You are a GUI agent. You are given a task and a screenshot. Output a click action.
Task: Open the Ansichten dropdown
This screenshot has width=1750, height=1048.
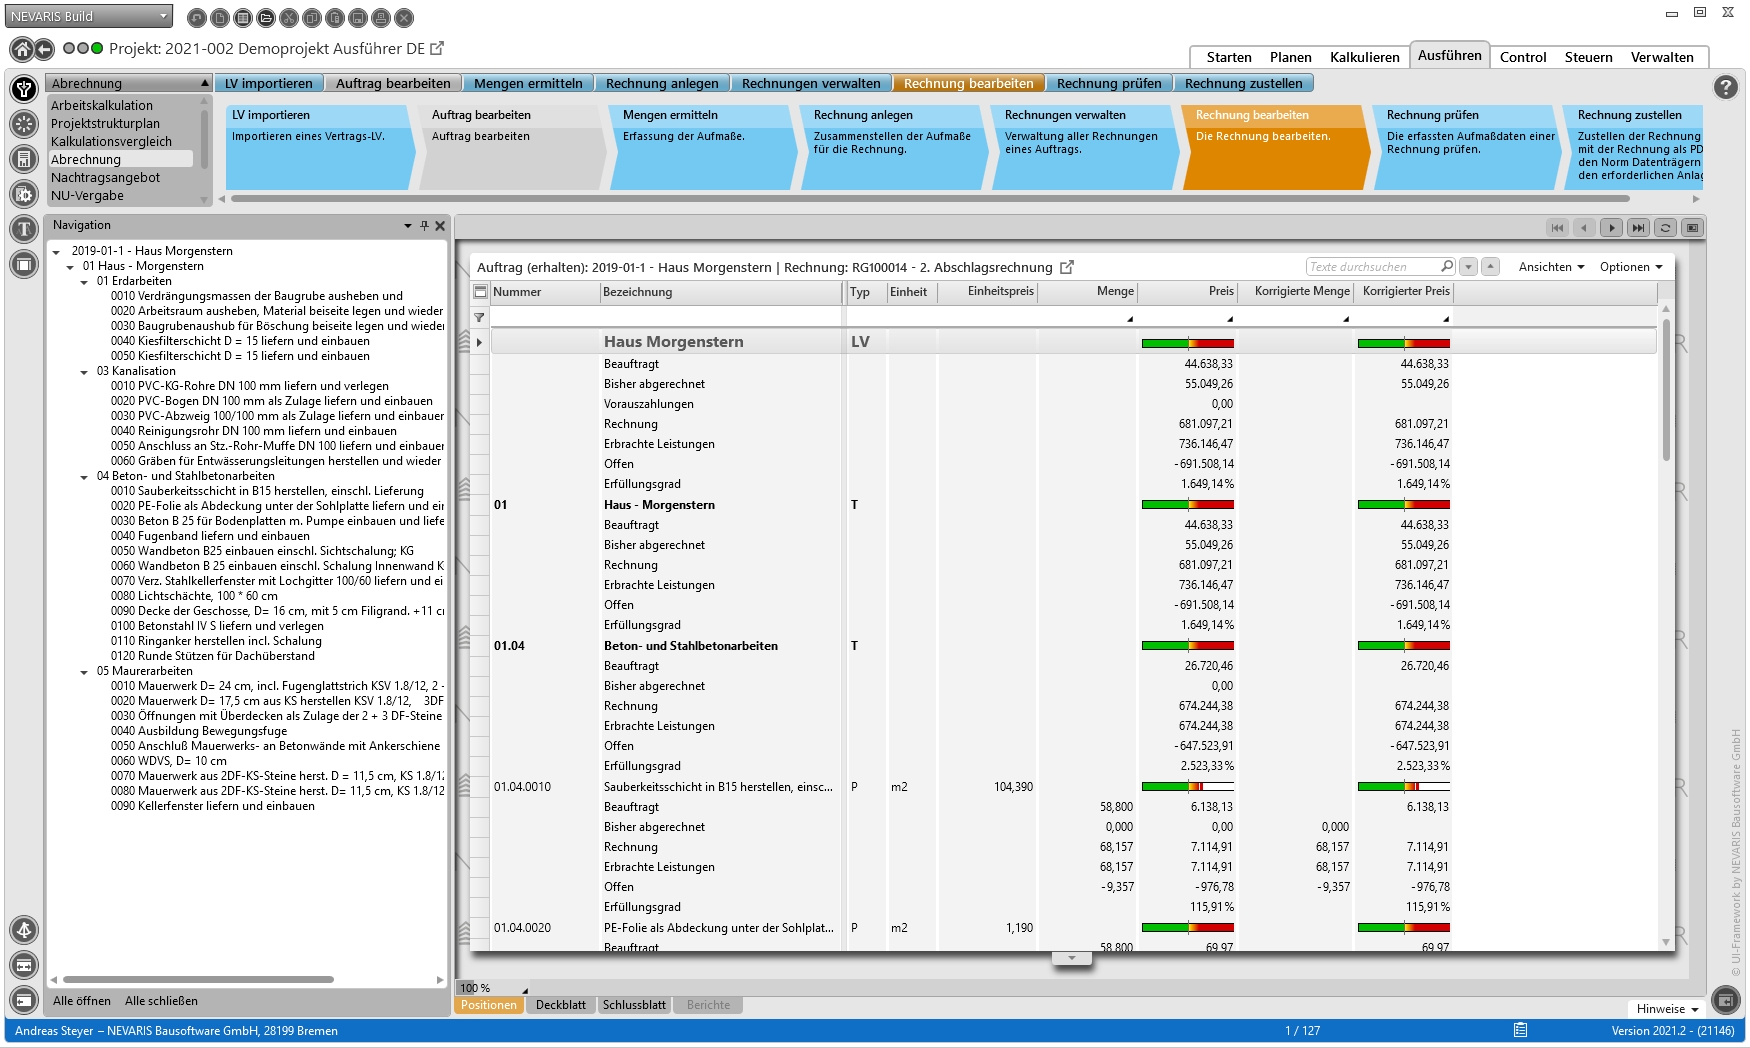point(1551,267)
